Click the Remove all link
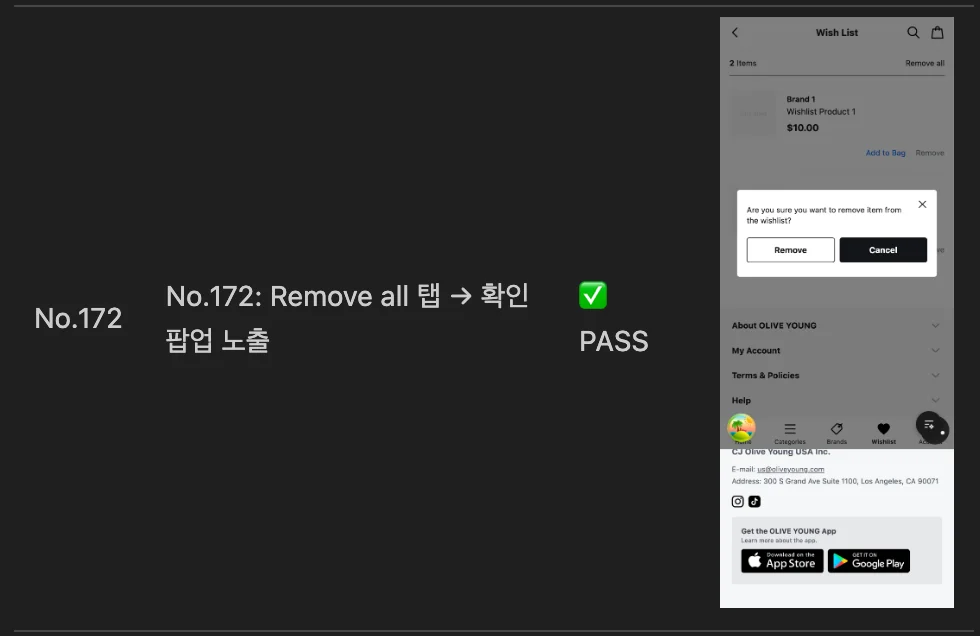Screen dimensions: 980x636 point(924,63)
